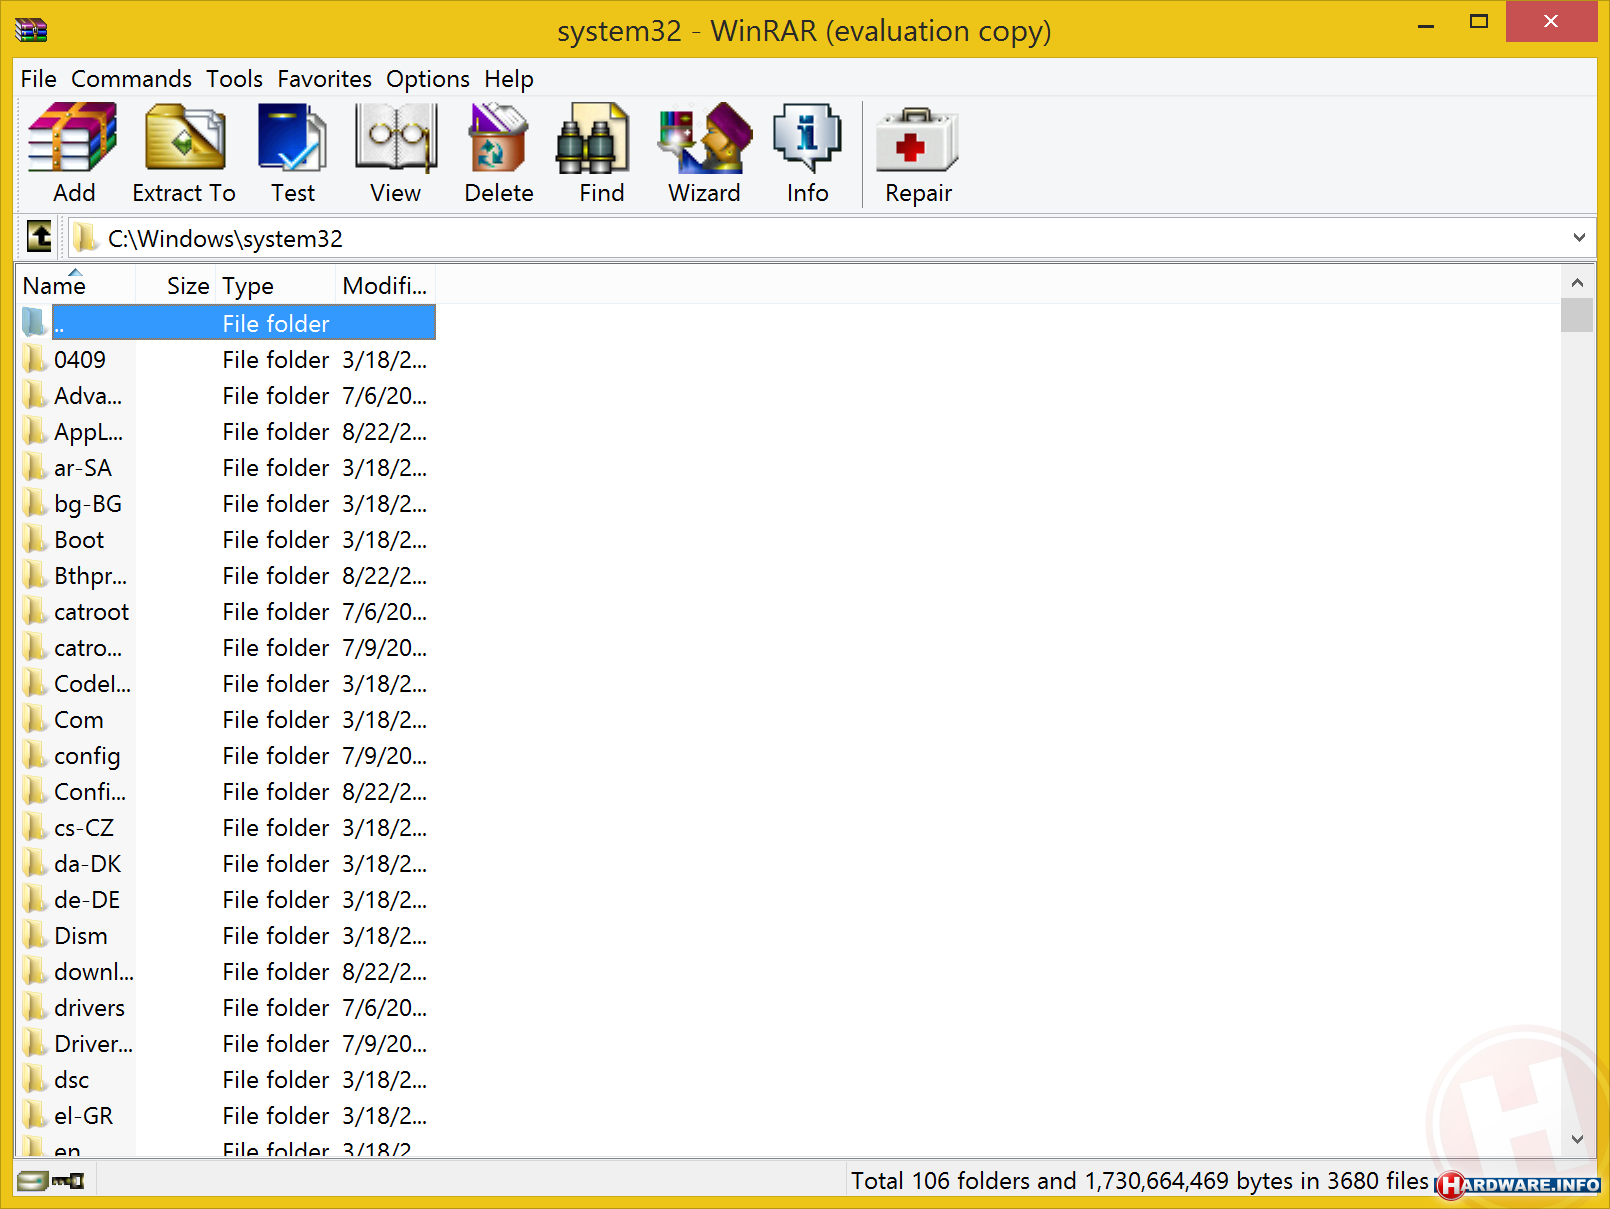The width and height of the screenshot is (1610, 1209).
Task: Click the Extract To toolbar icon
Action: pyautogui.click(x=184, y=154)
